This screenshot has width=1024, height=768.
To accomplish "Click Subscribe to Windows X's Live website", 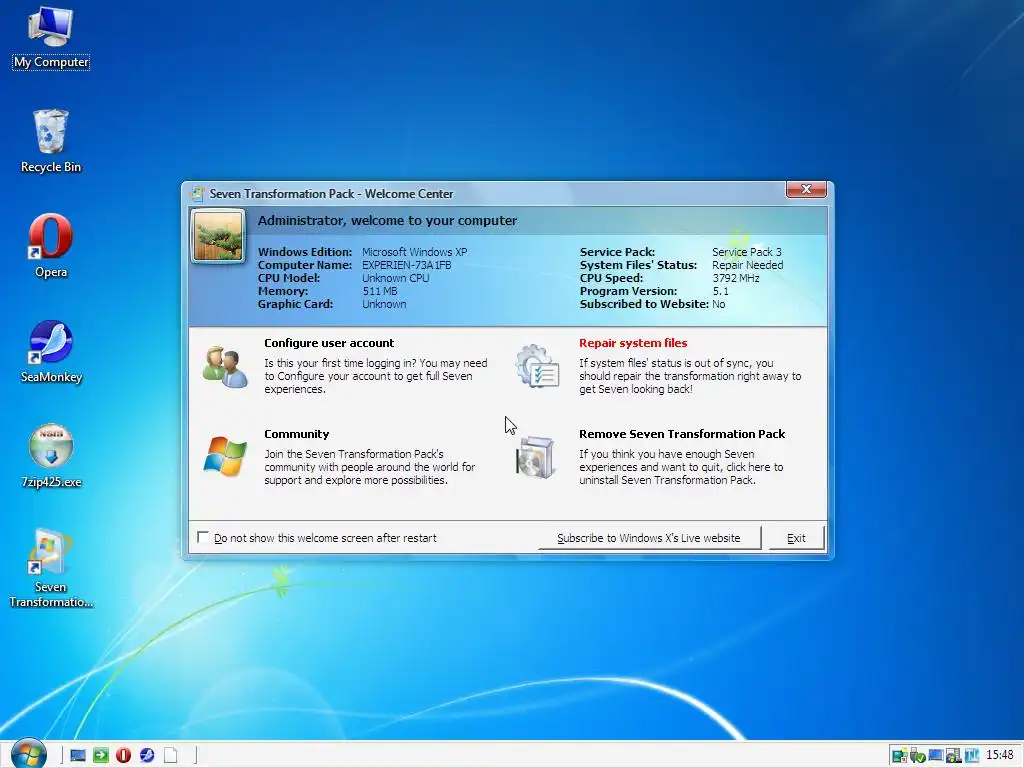I will pyautogui.click(x=648, y=538).
